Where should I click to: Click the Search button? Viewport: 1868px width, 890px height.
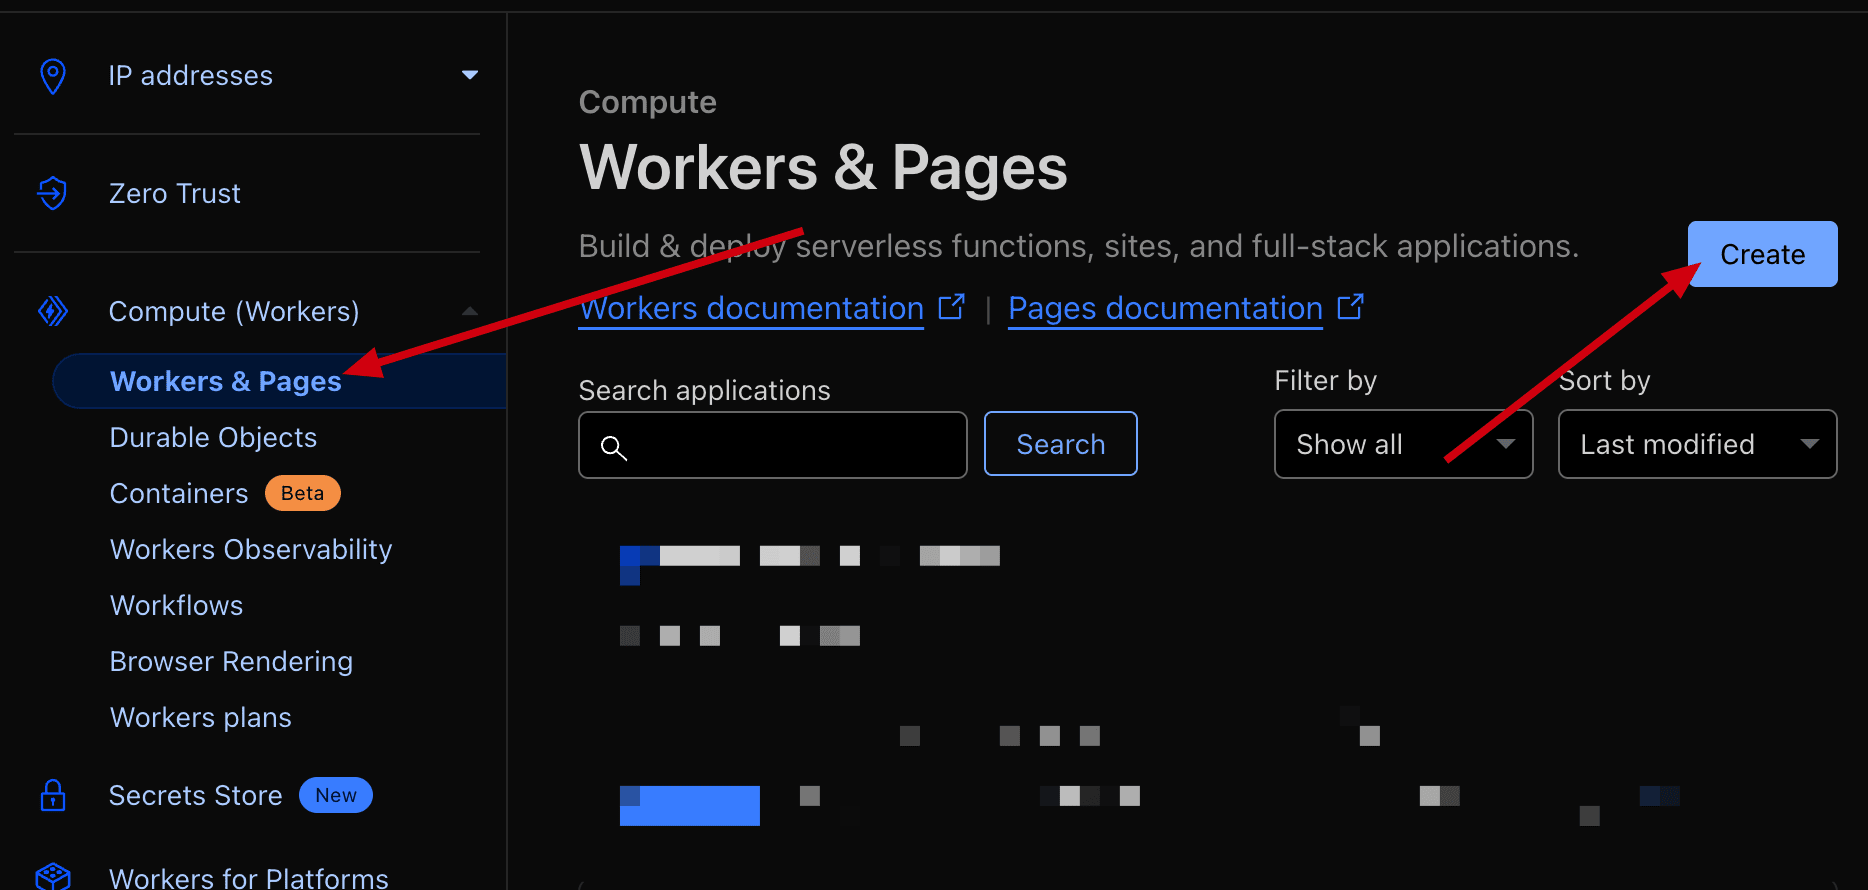(1061, 444)
